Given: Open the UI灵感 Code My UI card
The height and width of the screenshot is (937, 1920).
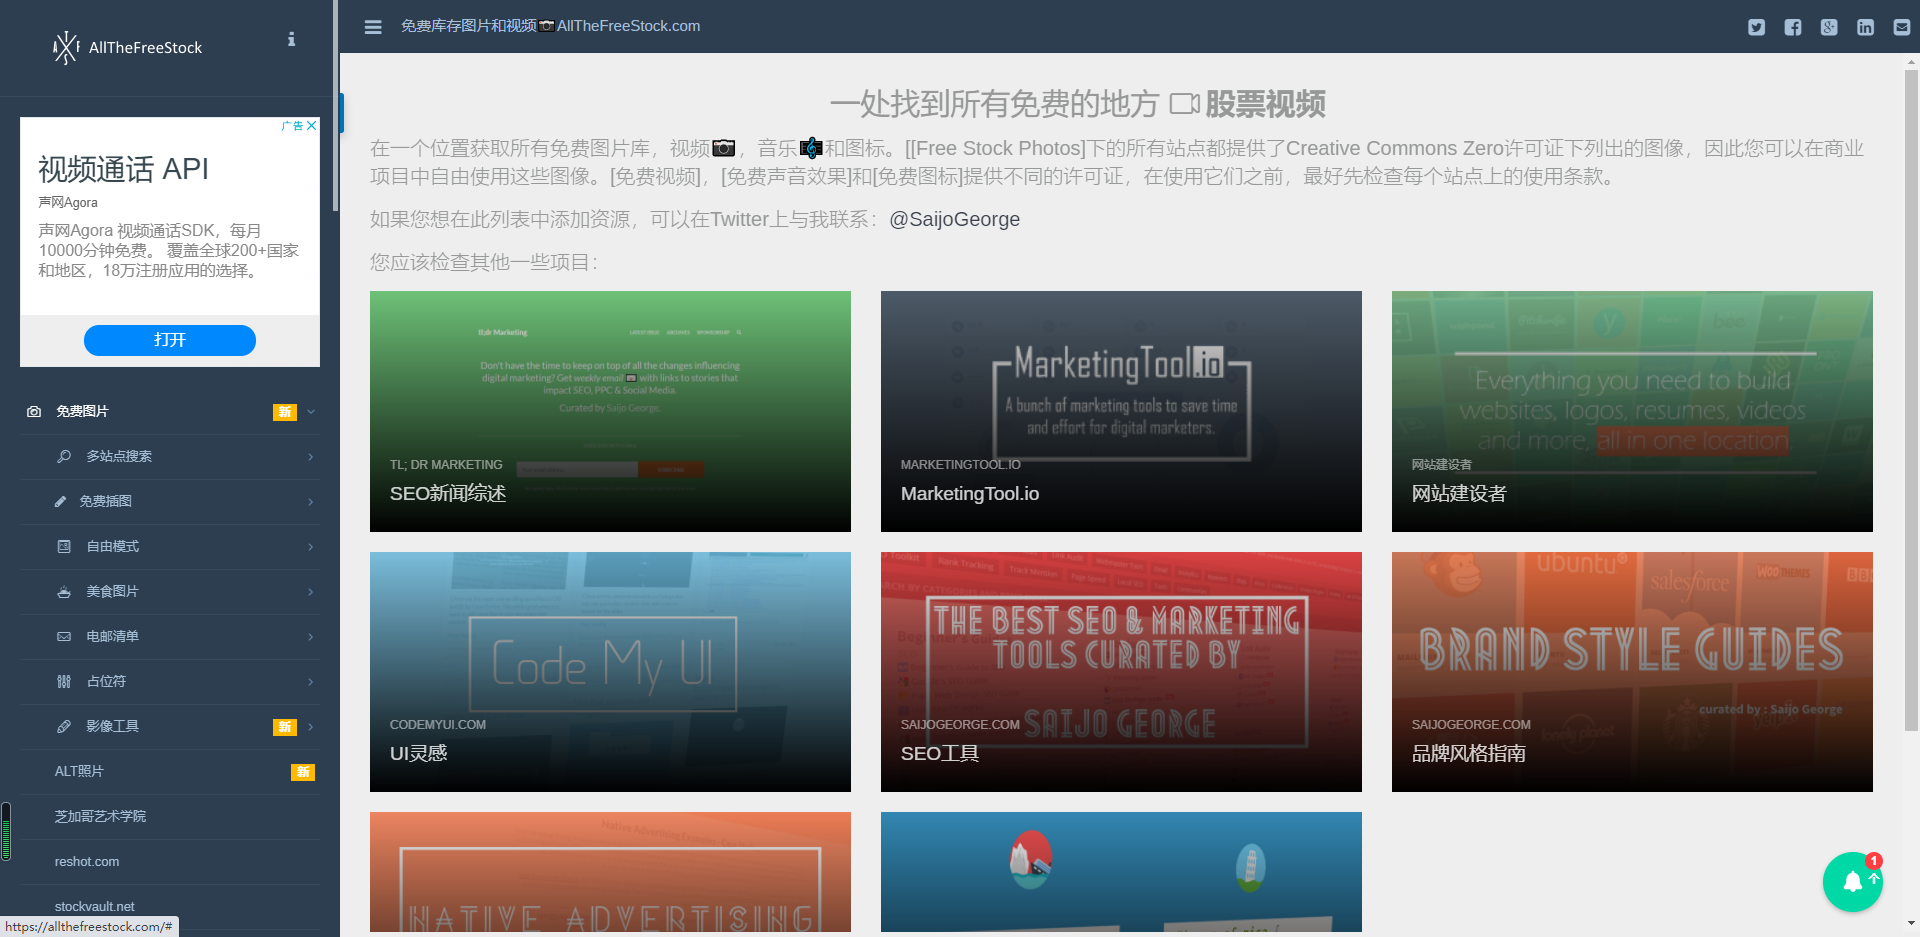Looking at the screenshot, I should tap(610, 672).
